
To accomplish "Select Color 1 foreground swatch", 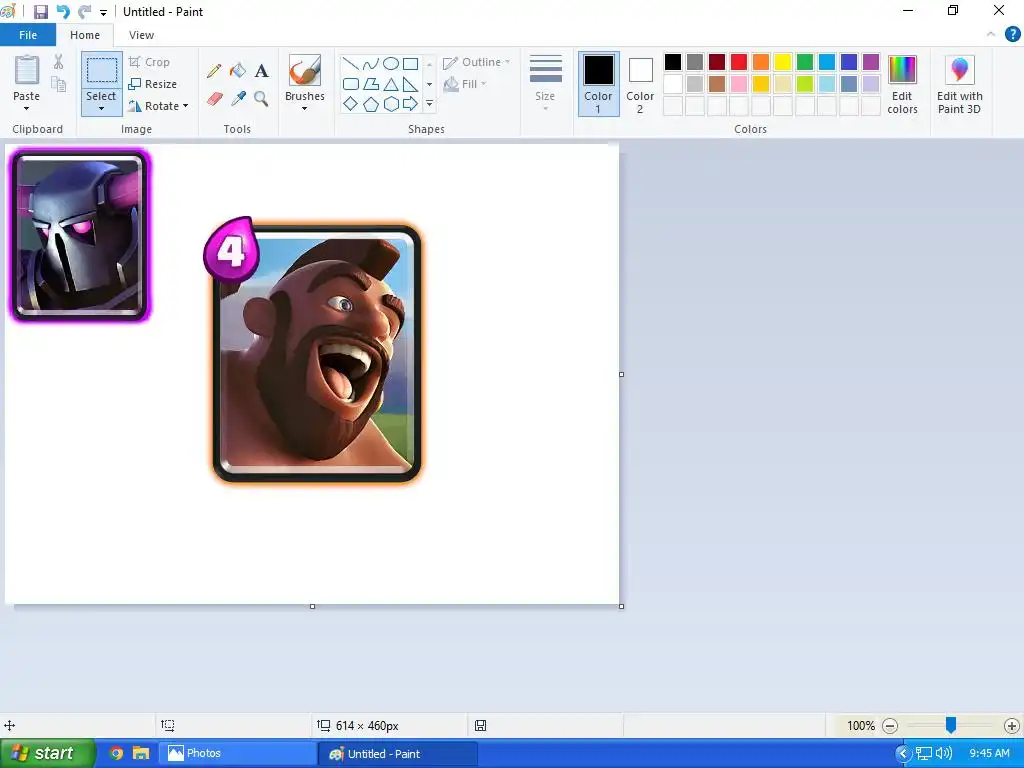I will tap(598, 84).
